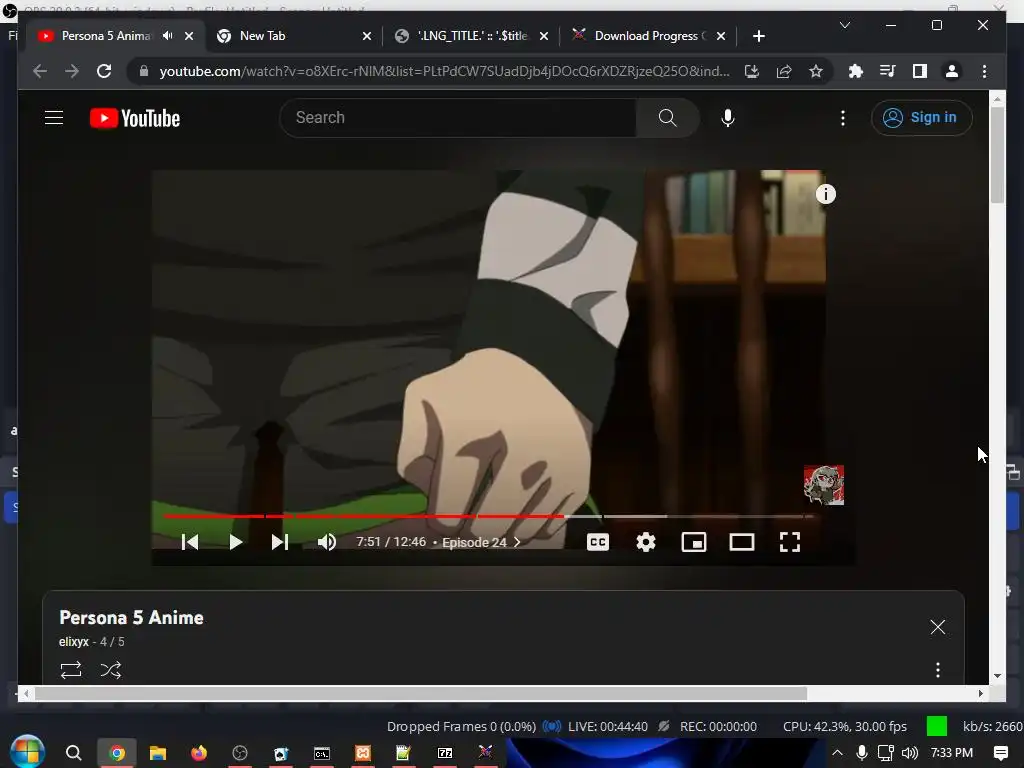Open File Explorer from taskbar
The height and width of the screenshot is (768, 1024).
tap(157, 753)
